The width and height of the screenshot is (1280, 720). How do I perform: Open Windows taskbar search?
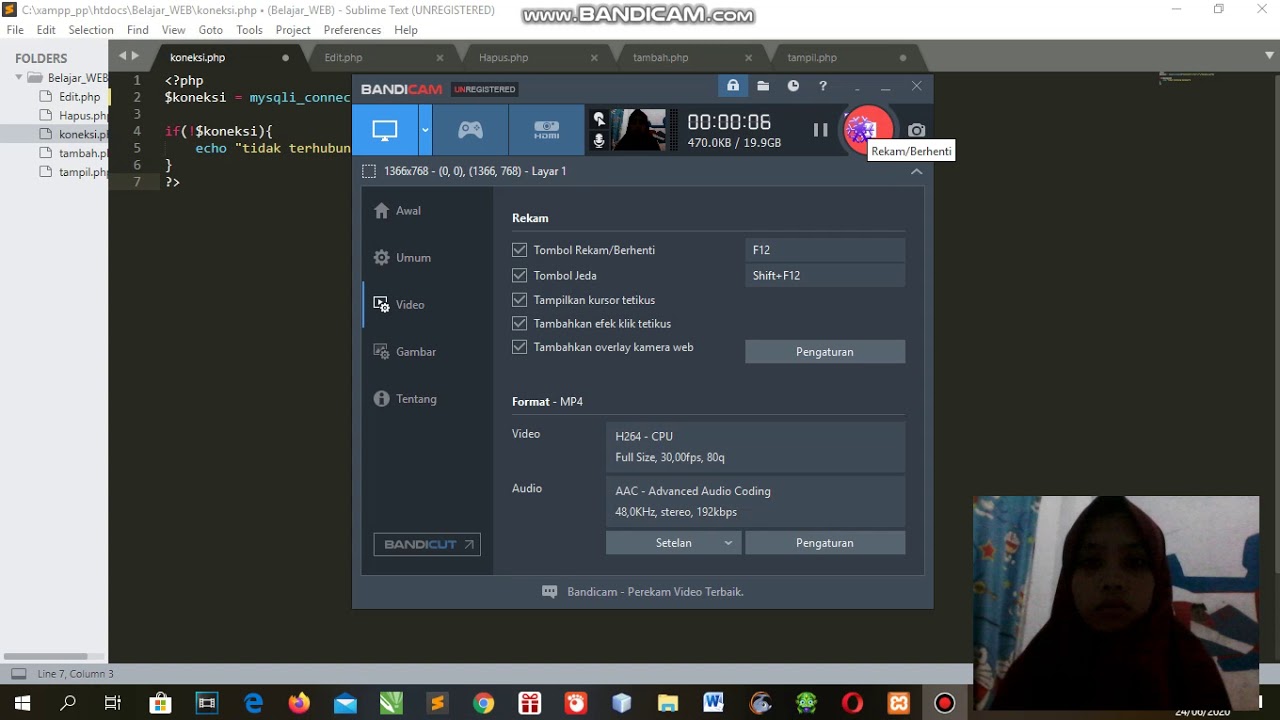(x=68, y=704)
